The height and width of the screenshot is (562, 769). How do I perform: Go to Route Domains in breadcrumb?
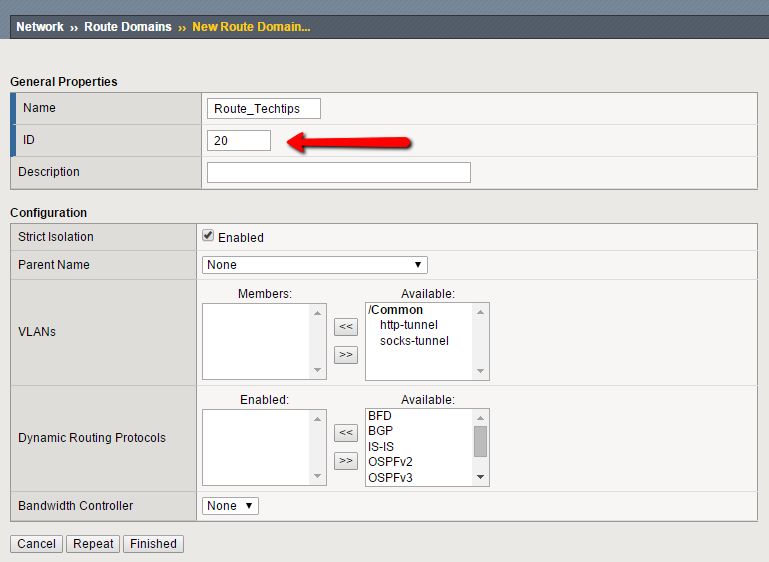point(127,27)
